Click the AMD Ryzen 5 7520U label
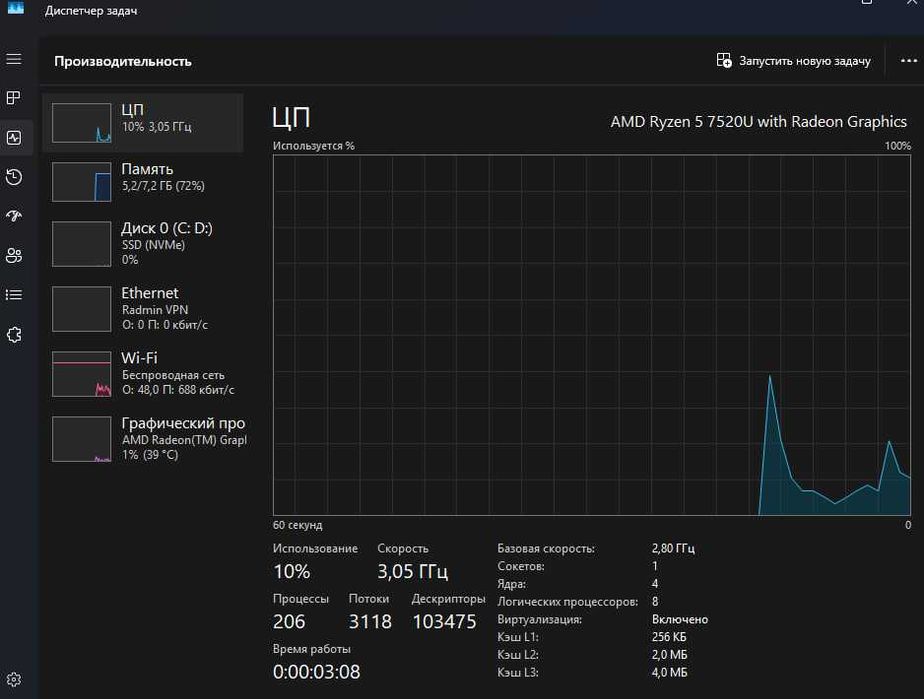The height and width of the screenshot is (699, 924). [758, 121]
